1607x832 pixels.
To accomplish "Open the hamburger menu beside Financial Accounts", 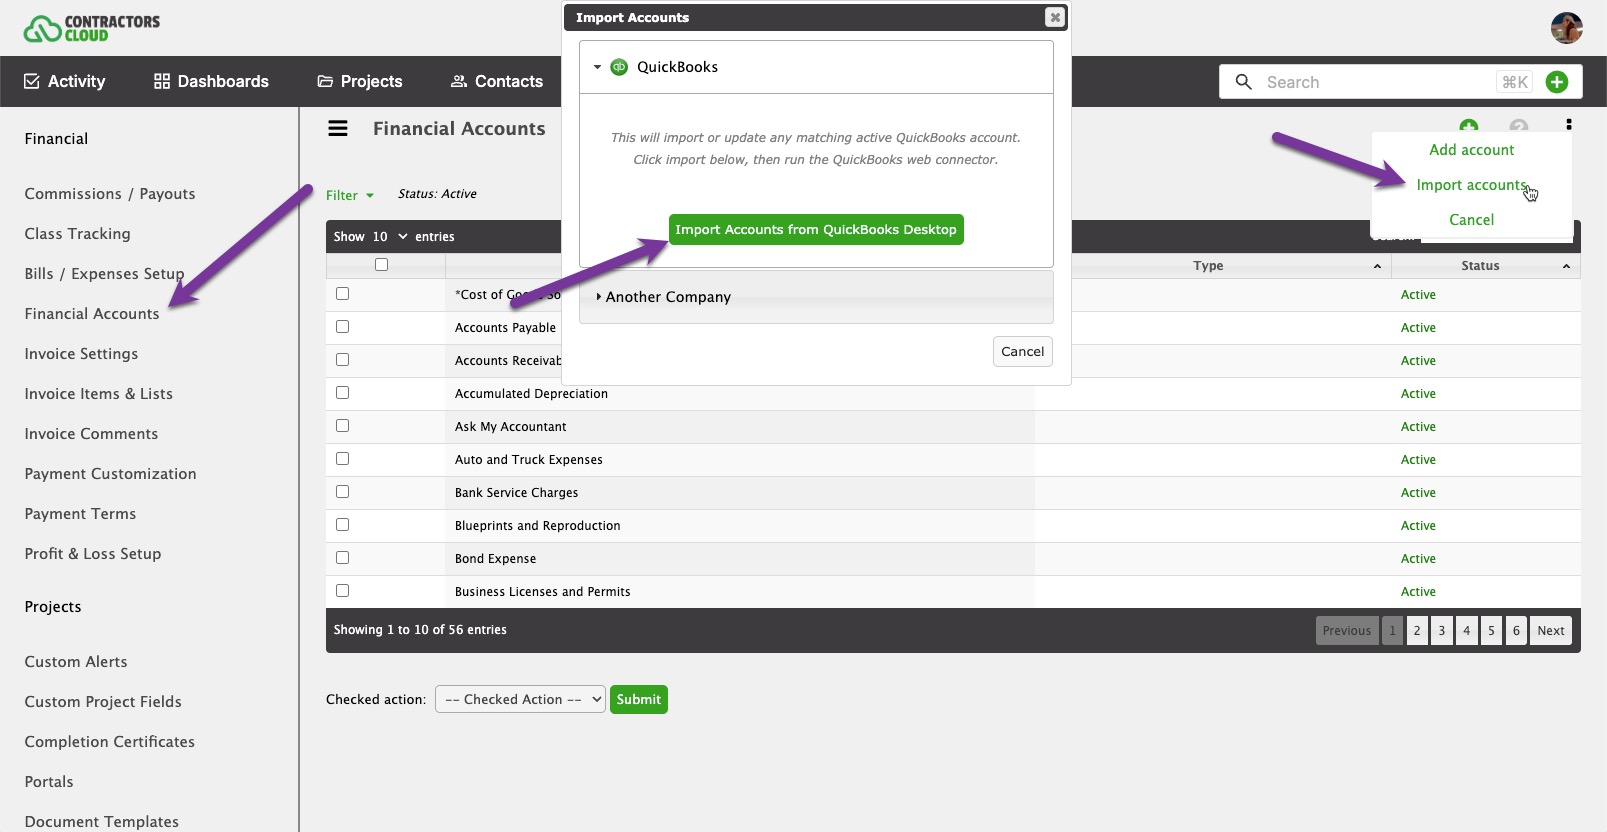I will (338, 129).
